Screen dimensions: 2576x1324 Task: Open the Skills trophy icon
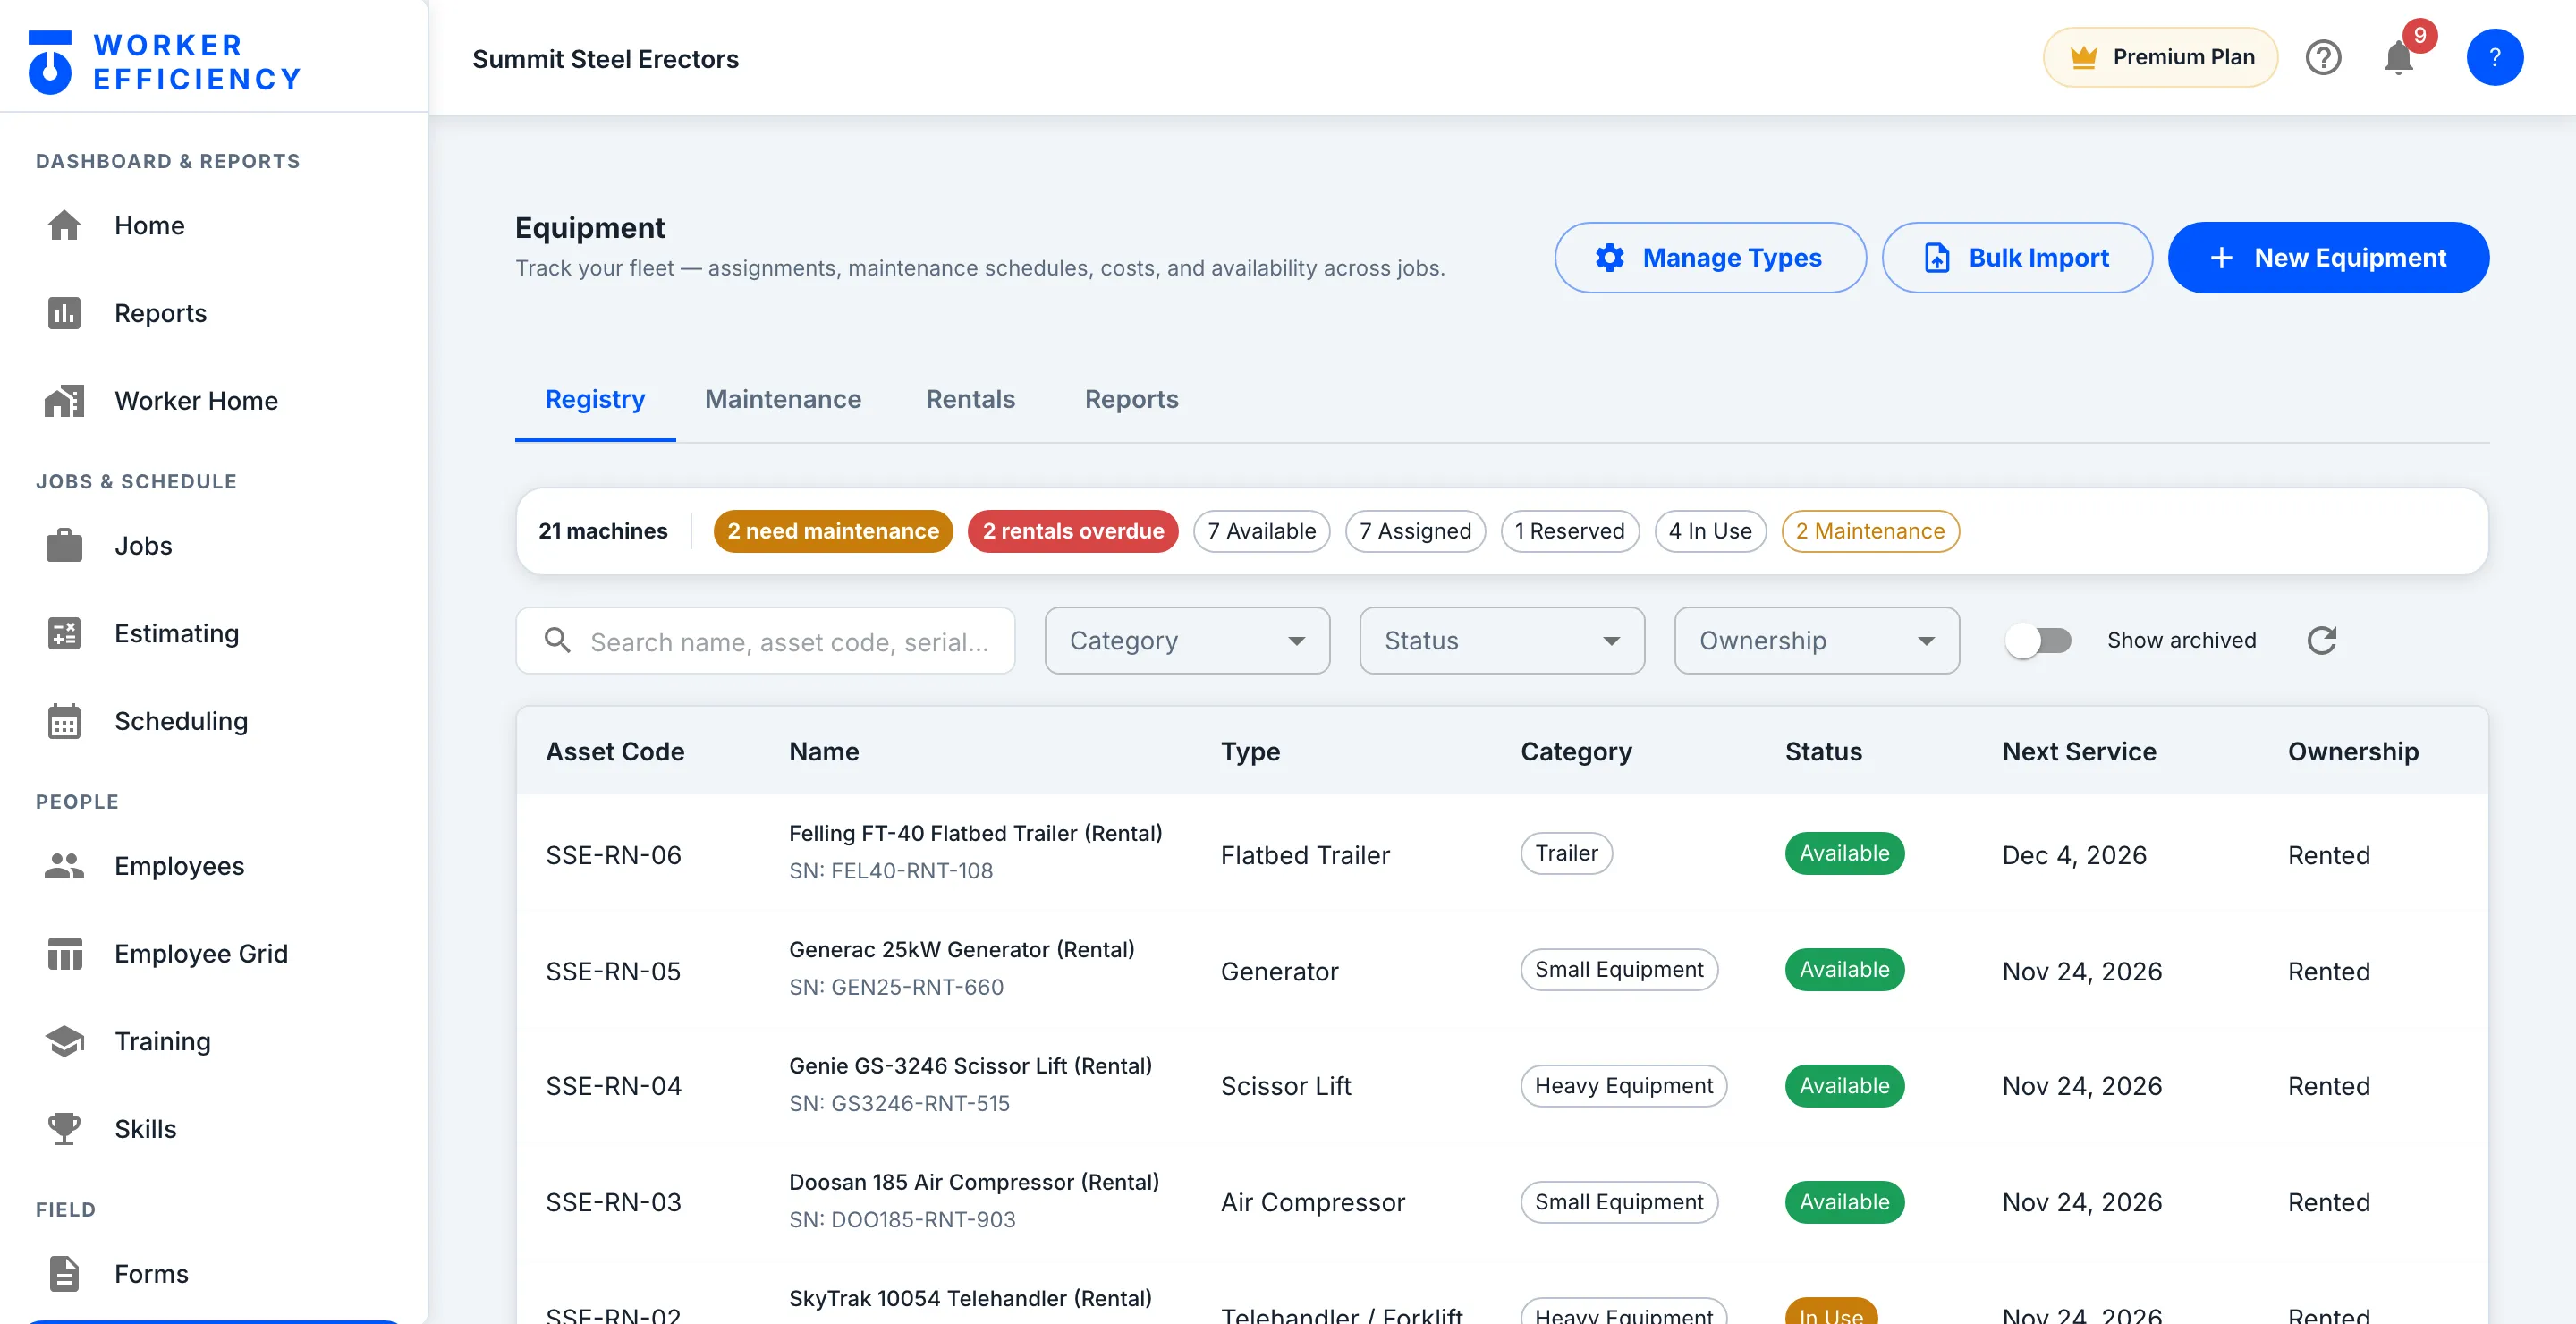[x=64, y=1129]
